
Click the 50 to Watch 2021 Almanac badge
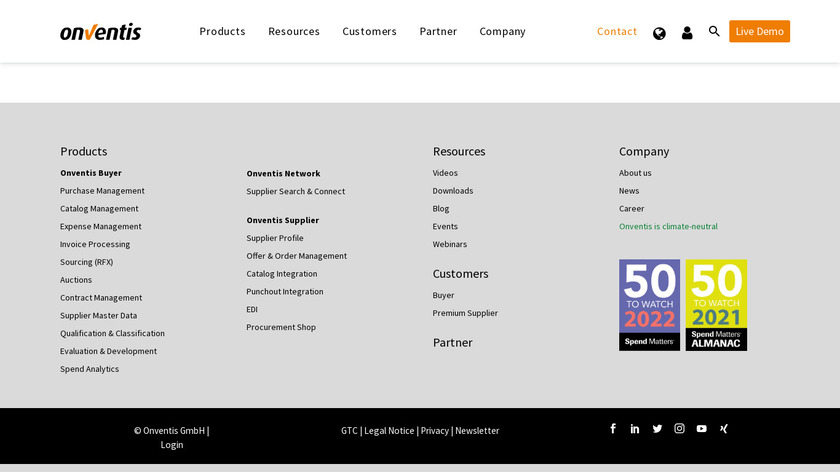pos(716,305)
